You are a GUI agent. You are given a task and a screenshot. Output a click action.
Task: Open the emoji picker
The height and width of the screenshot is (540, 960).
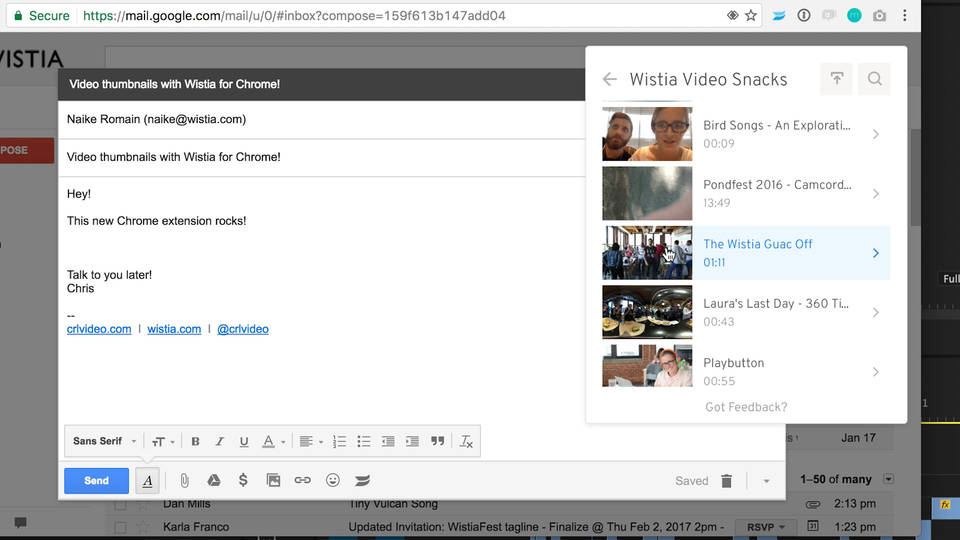(332, 481)
